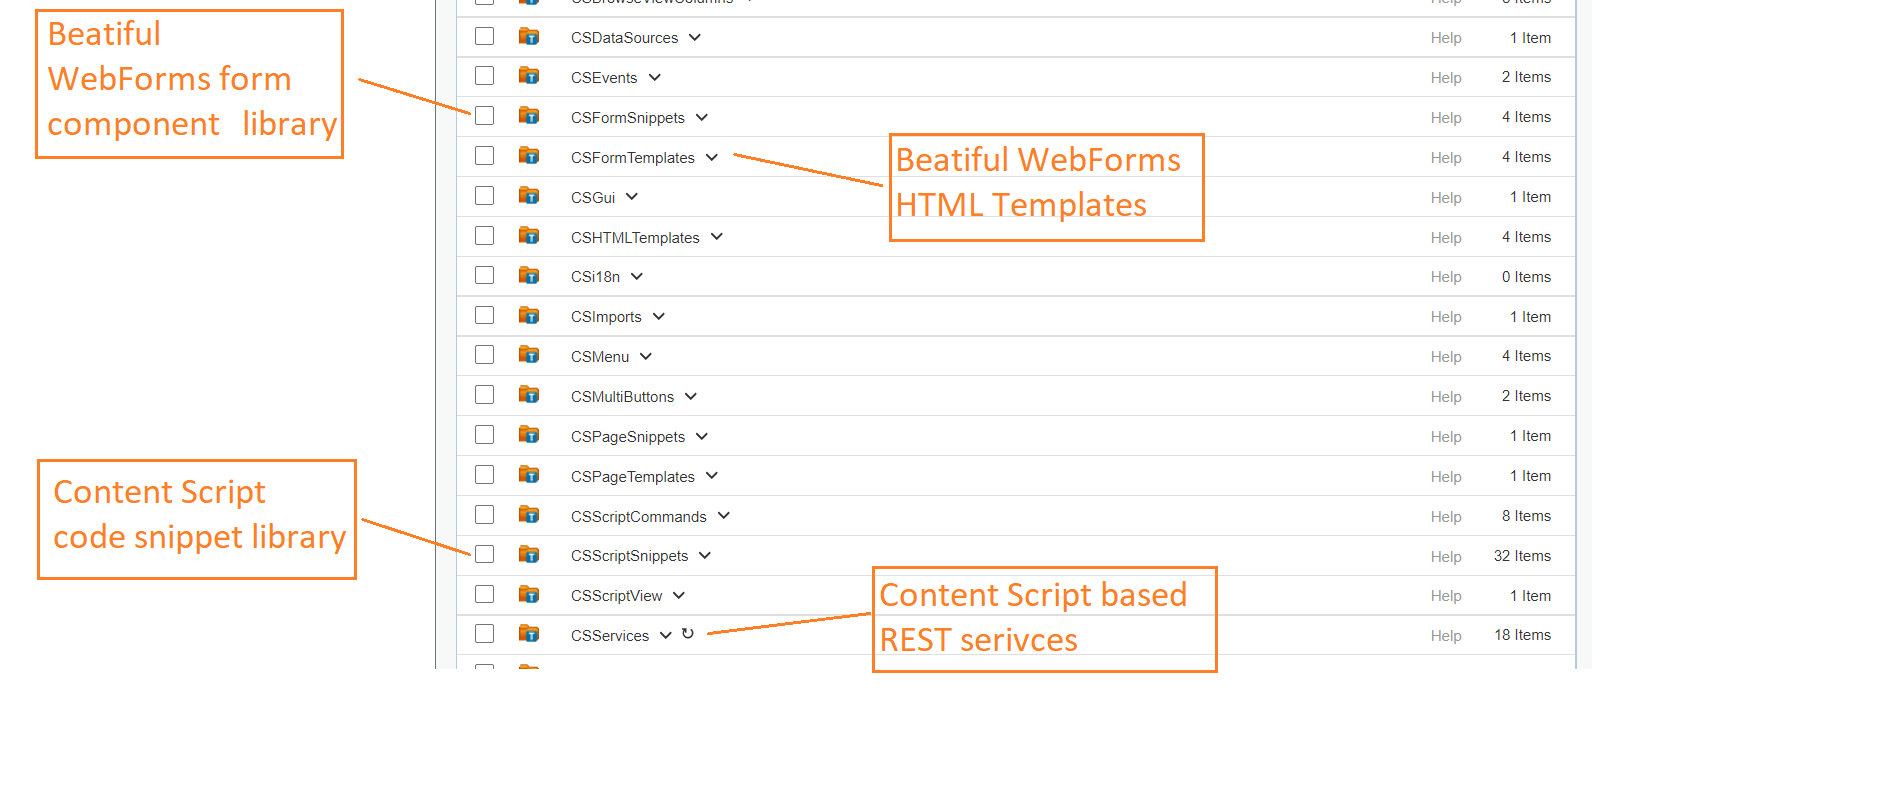Image resolution: width=1882 pixels, height=796 pixels.
Task: Tick the CSFormTemplates row checkbox
Action: [x=485, y=156]
